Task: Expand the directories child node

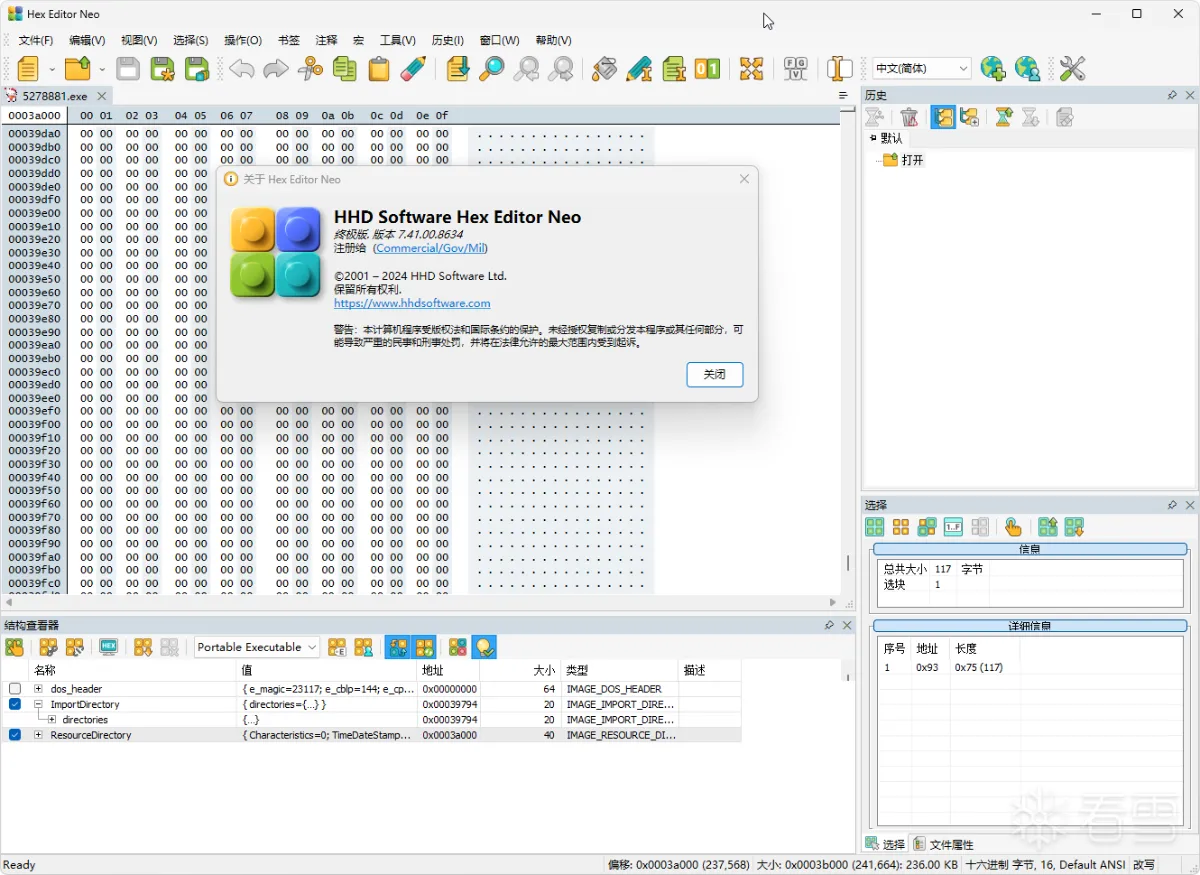Action: [x=52, y=720]
